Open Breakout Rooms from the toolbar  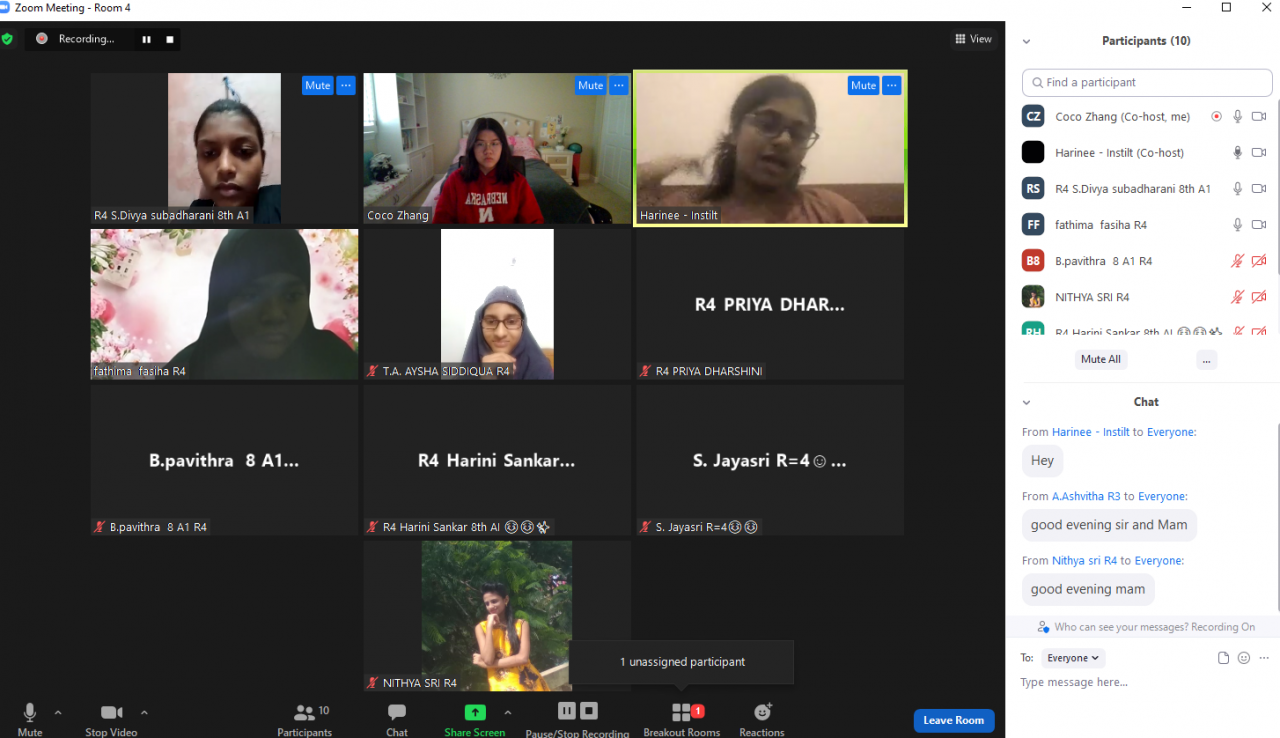pyautogui.click(x=682, y=719)
